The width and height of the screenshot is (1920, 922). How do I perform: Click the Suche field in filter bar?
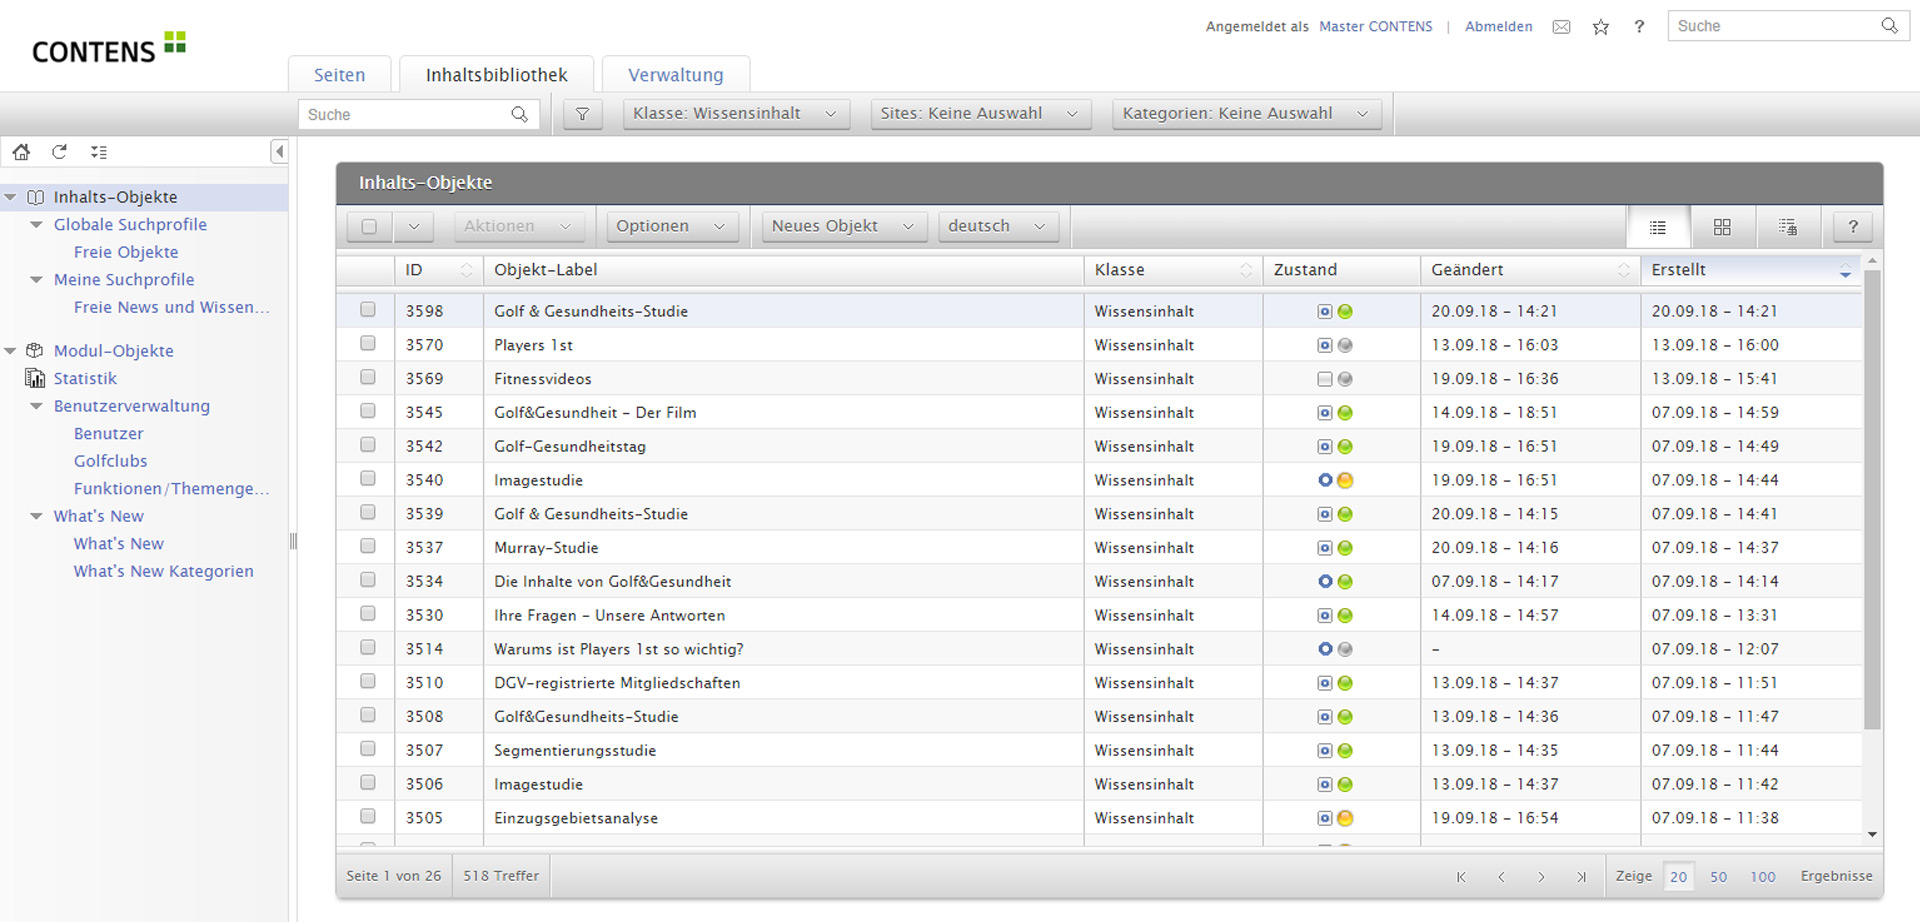(405, 115)
